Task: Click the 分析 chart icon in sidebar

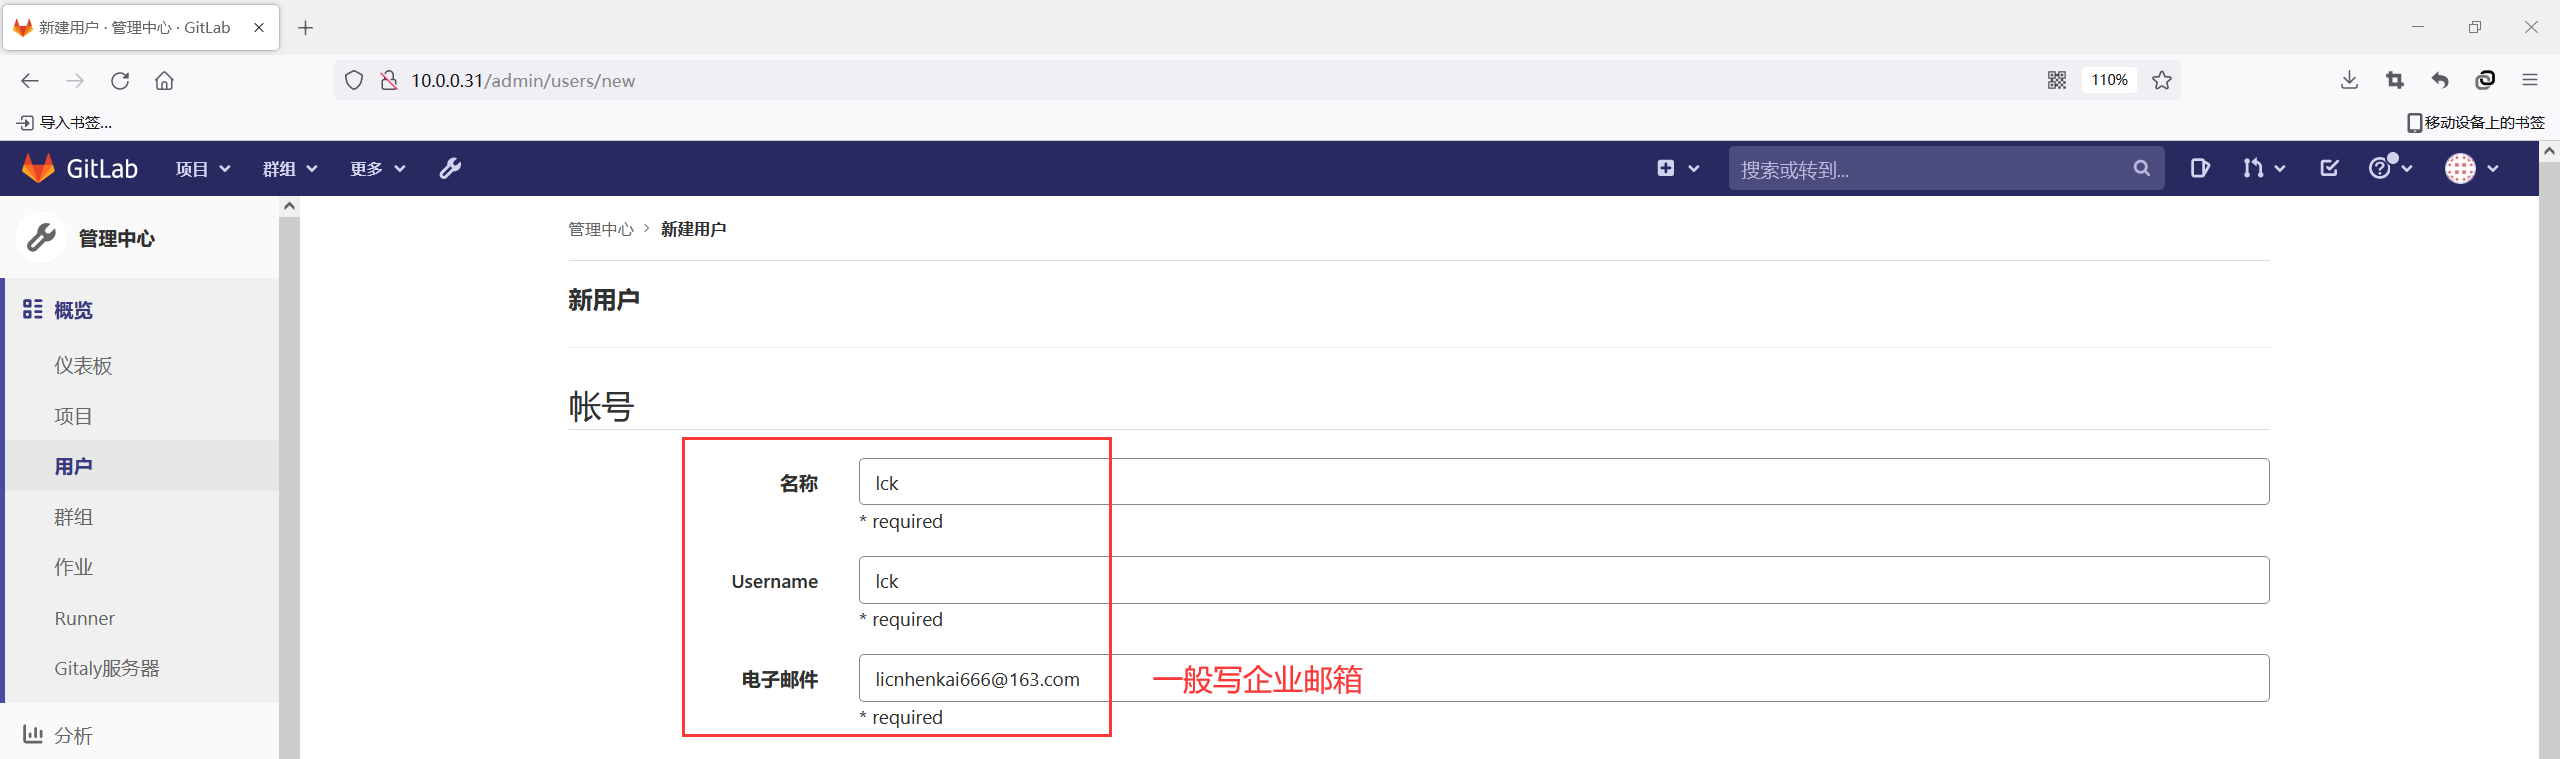Action: [x=33, y=734]
